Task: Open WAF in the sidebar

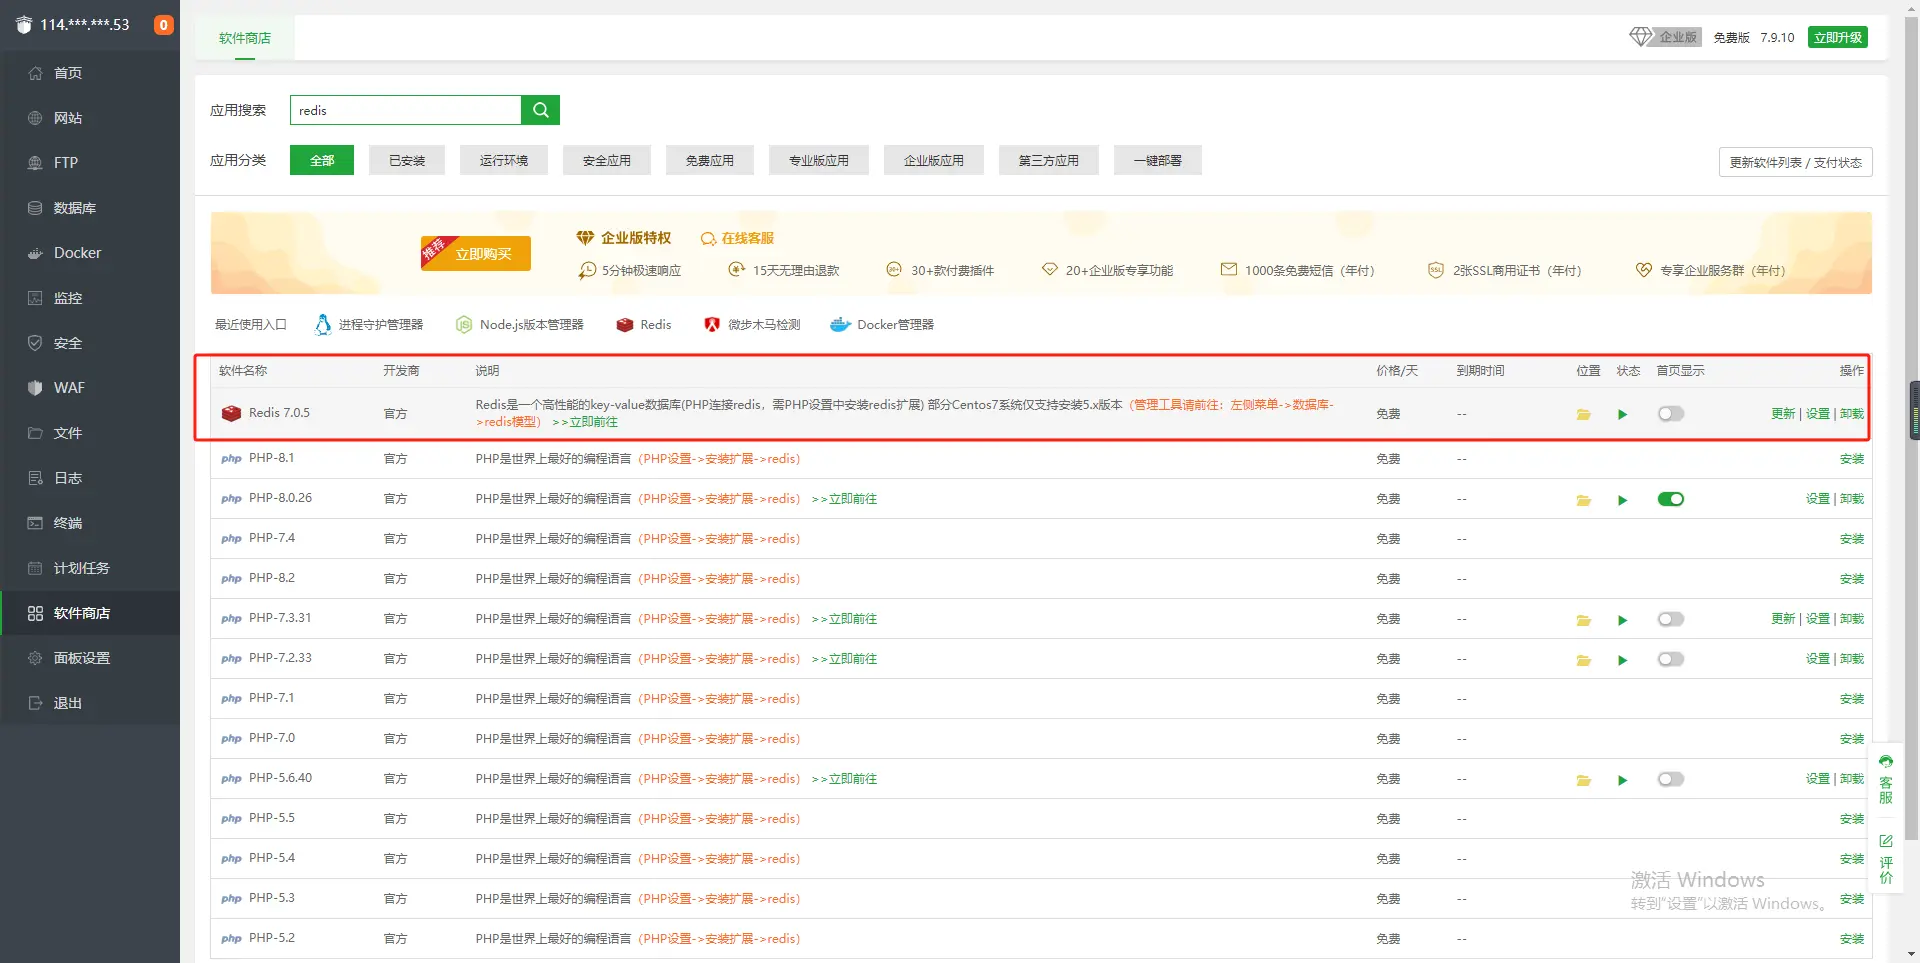Action: click(90, 388)
